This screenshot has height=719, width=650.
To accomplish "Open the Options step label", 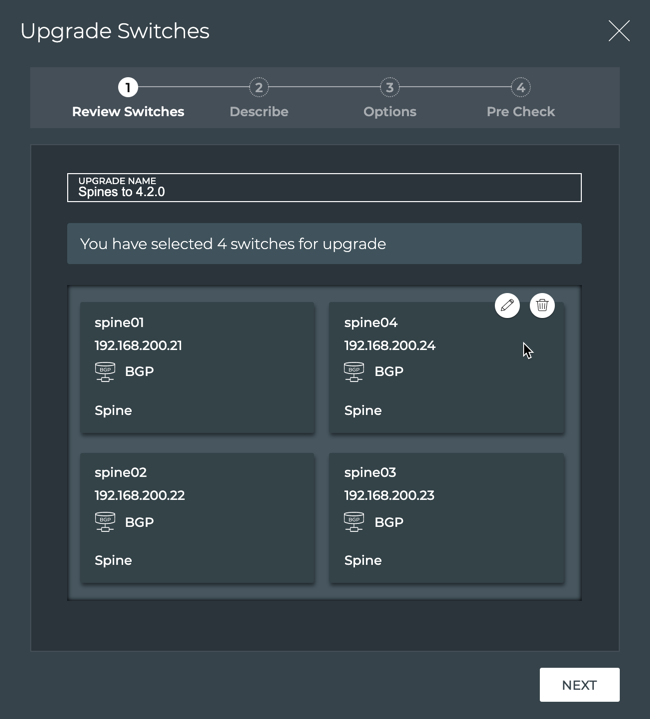I will 389,112.
